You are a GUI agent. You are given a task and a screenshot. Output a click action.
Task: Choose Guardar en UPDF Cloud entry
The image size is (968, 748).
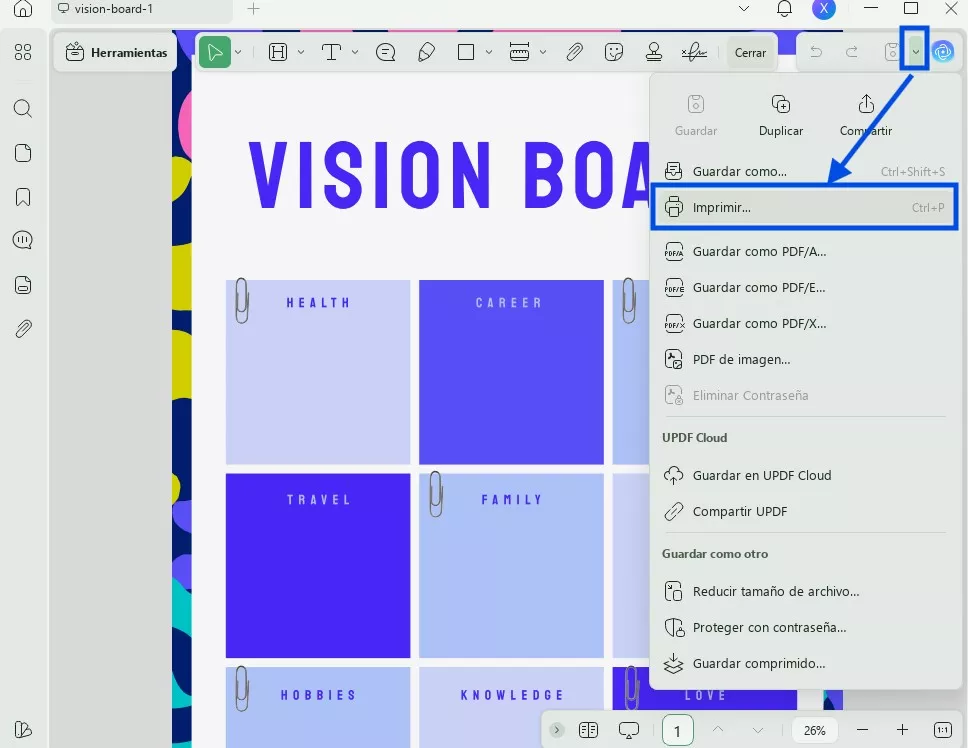[804, 475]
